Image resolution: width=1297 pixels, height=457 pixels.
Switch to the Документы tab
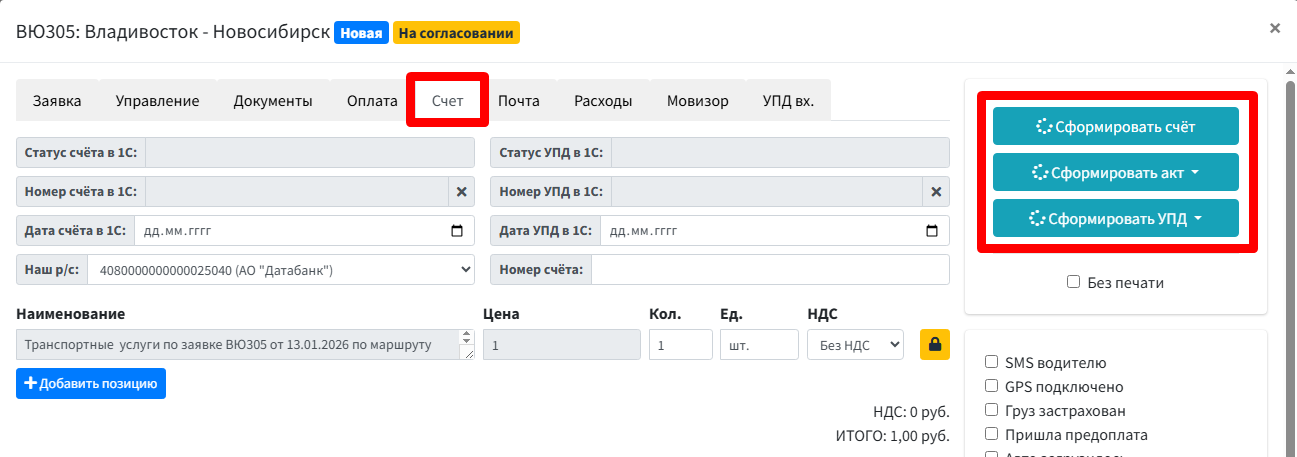(272, 100)
